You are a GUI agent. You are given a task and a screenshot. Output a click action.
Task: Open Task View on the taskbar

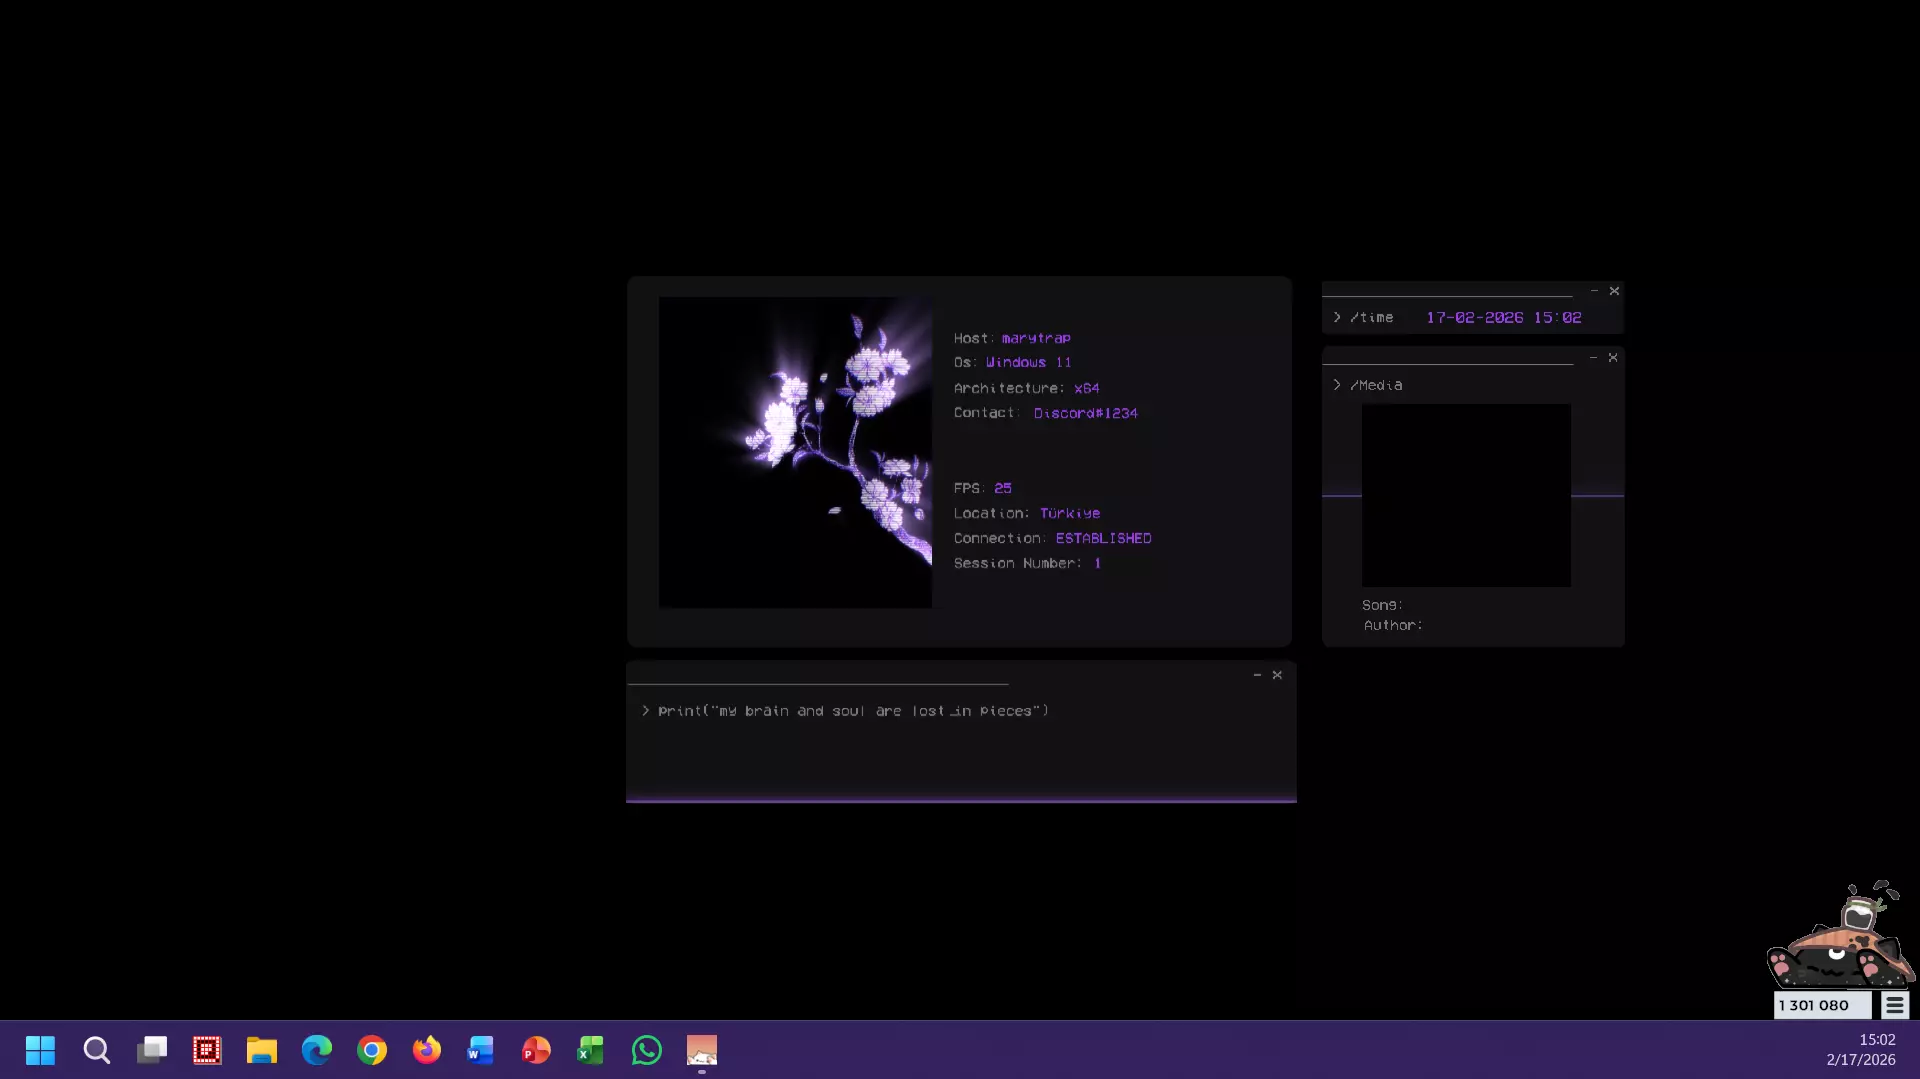pyautogui.click(x=152, y=1050)
